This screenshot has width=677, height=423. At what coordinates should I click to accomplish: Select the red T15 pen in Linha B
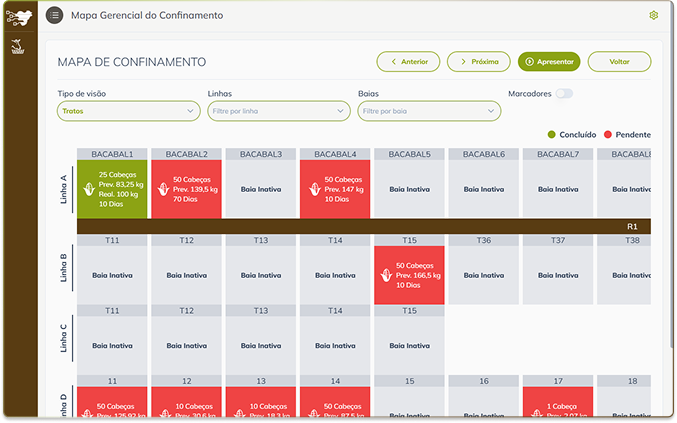[409, 275]
